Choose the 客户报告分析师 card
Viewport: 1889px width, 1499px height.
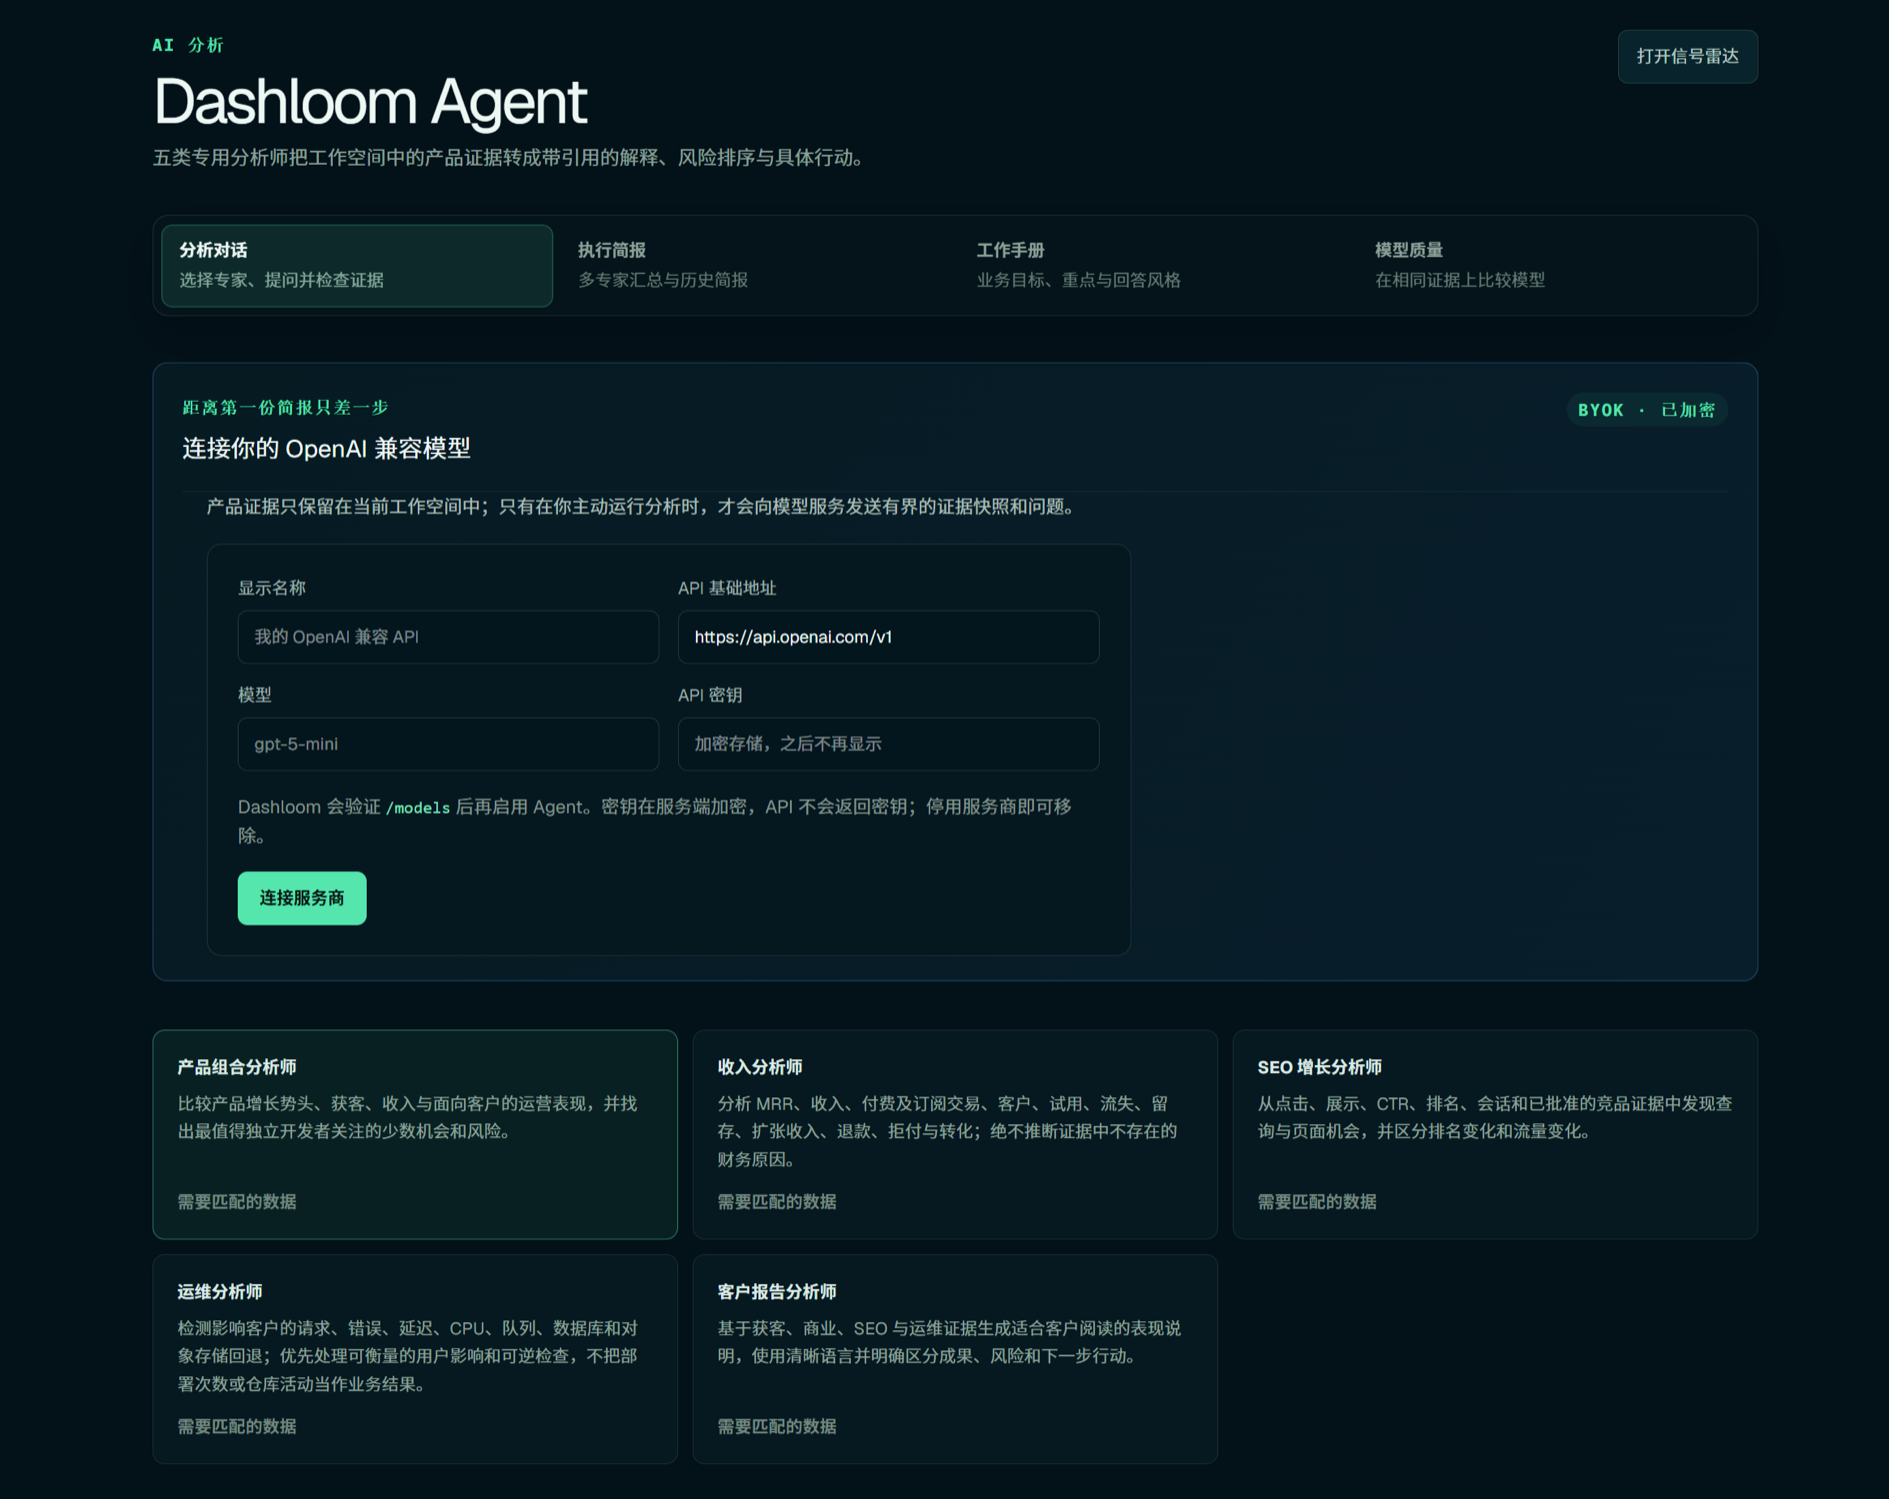pyautogui.click(x=955, y=1359)
